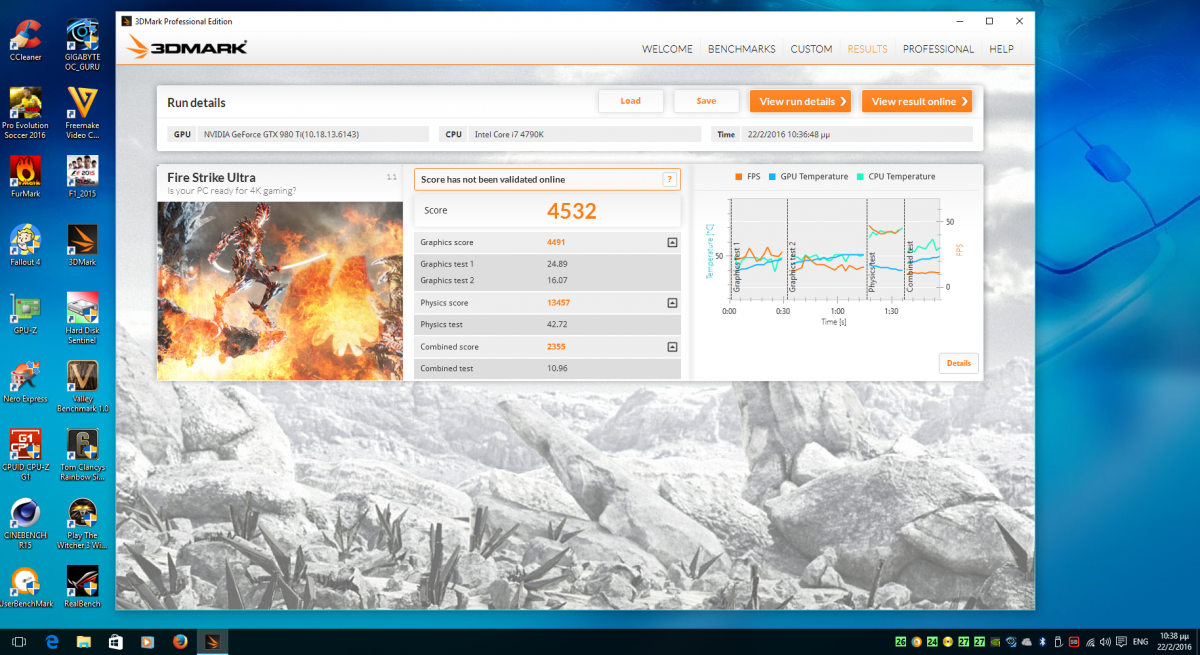Select the F1_2015 game shortcut
This screenshot has height=655, width=1200.
point(82,176)
